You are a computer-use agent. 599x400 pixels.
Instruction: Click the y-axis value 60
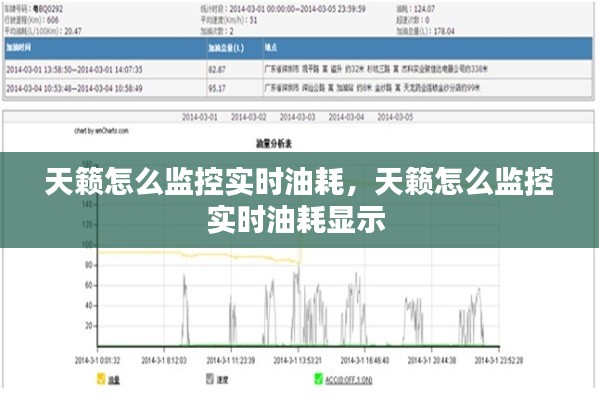click(89, 285)
